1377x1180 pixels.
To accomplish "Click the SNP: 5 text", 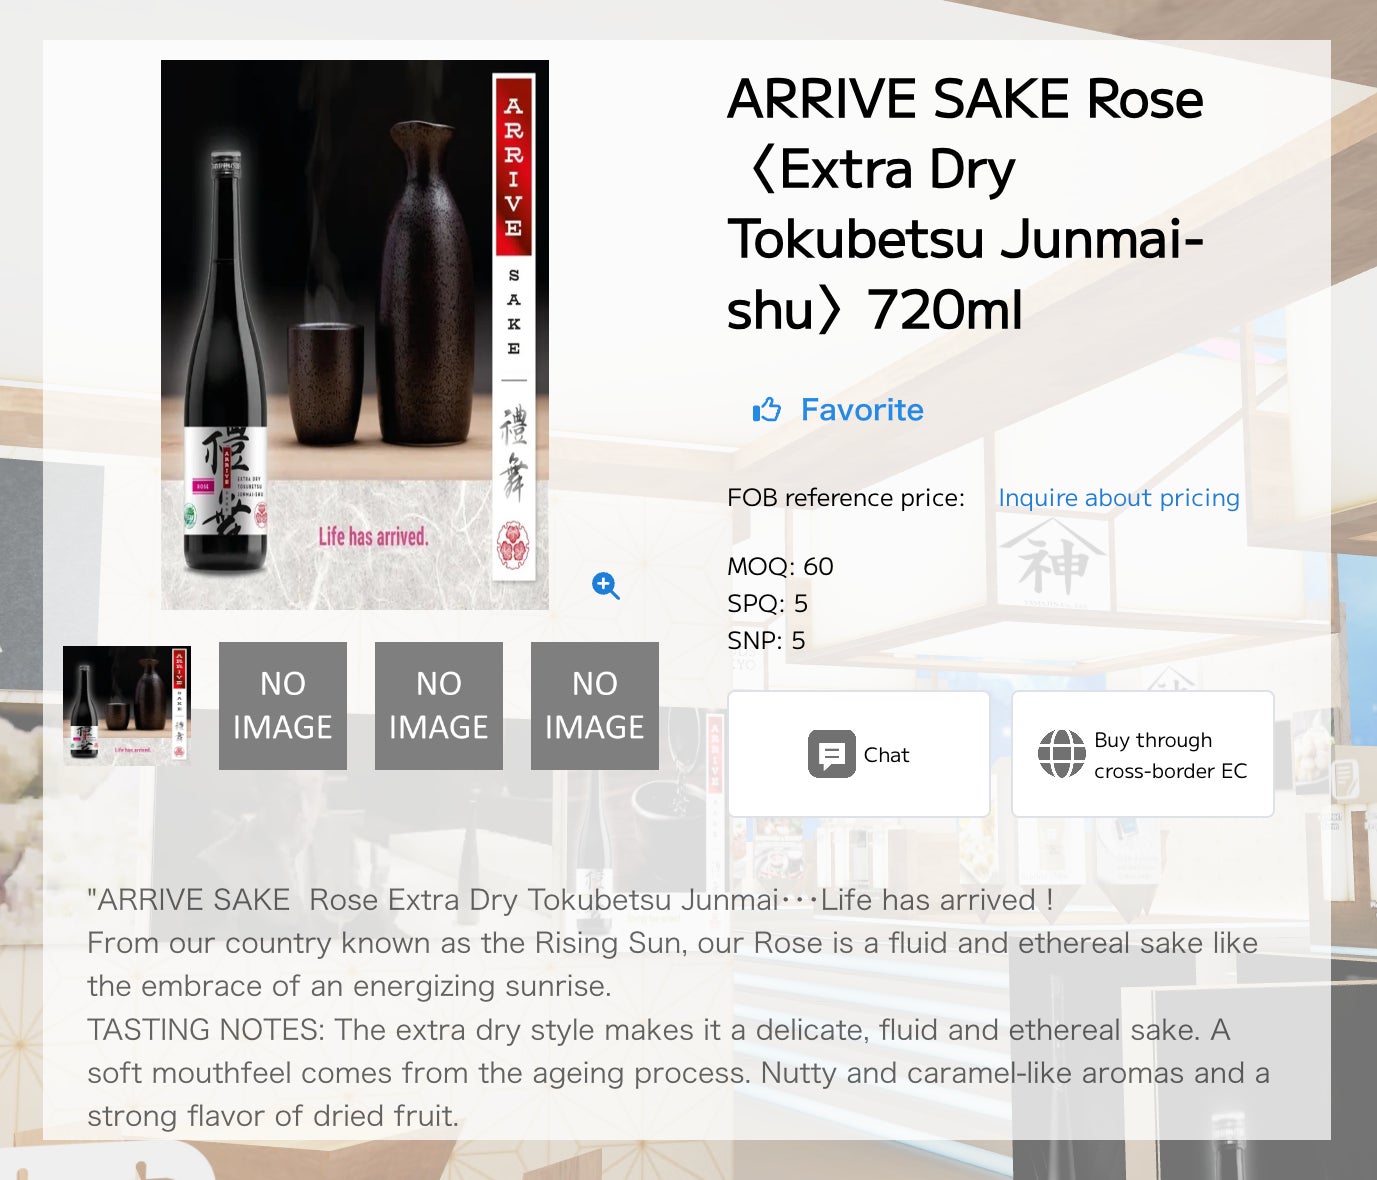I will coord(766,641).
